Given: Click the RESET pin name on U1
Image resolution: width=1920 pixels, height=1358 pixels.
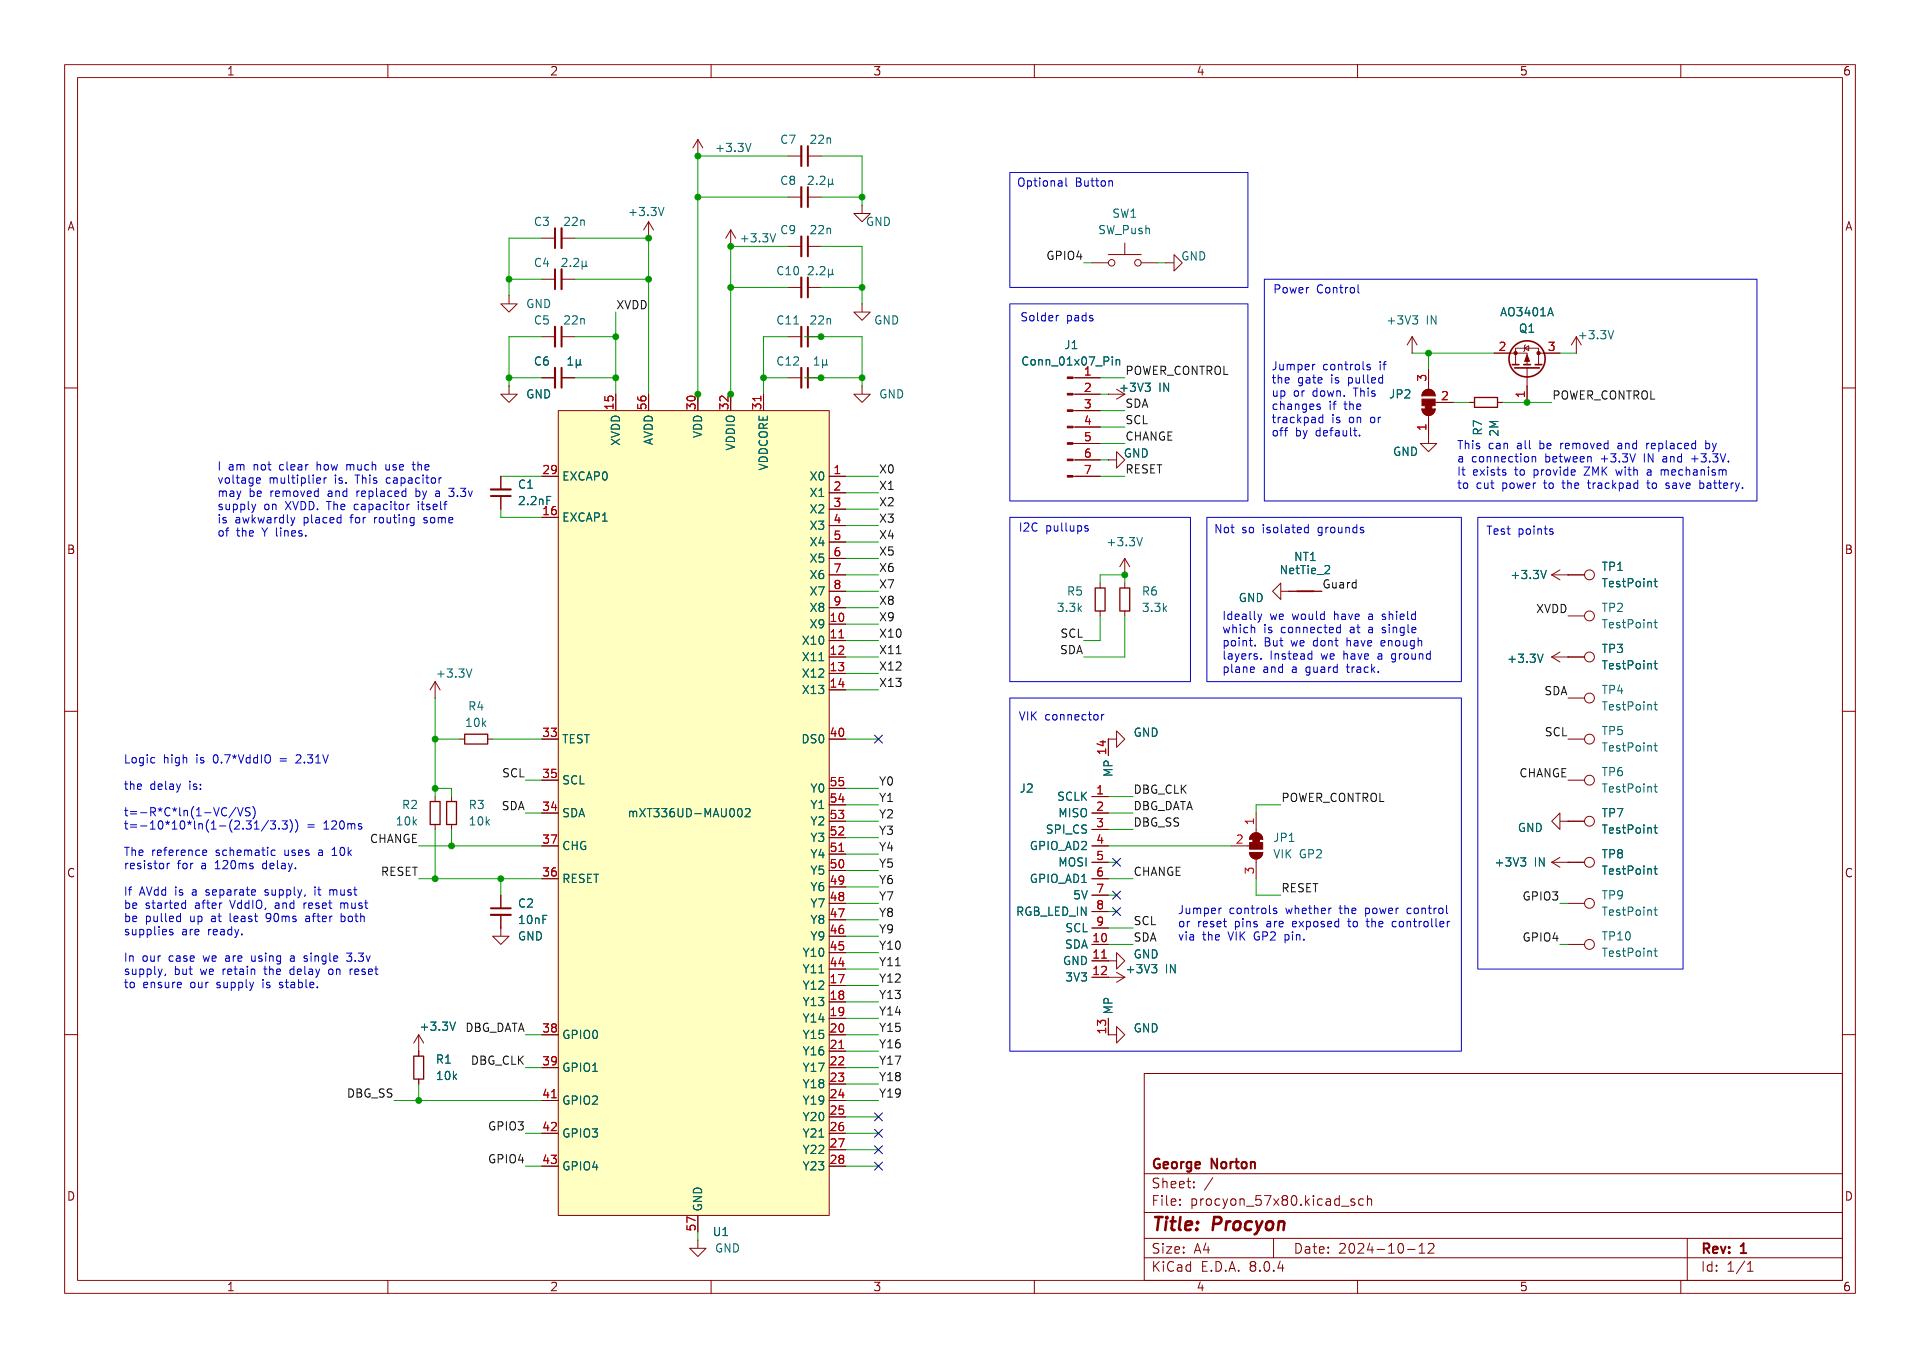Looking at the screenshot, I should click(x=581, y=879).
